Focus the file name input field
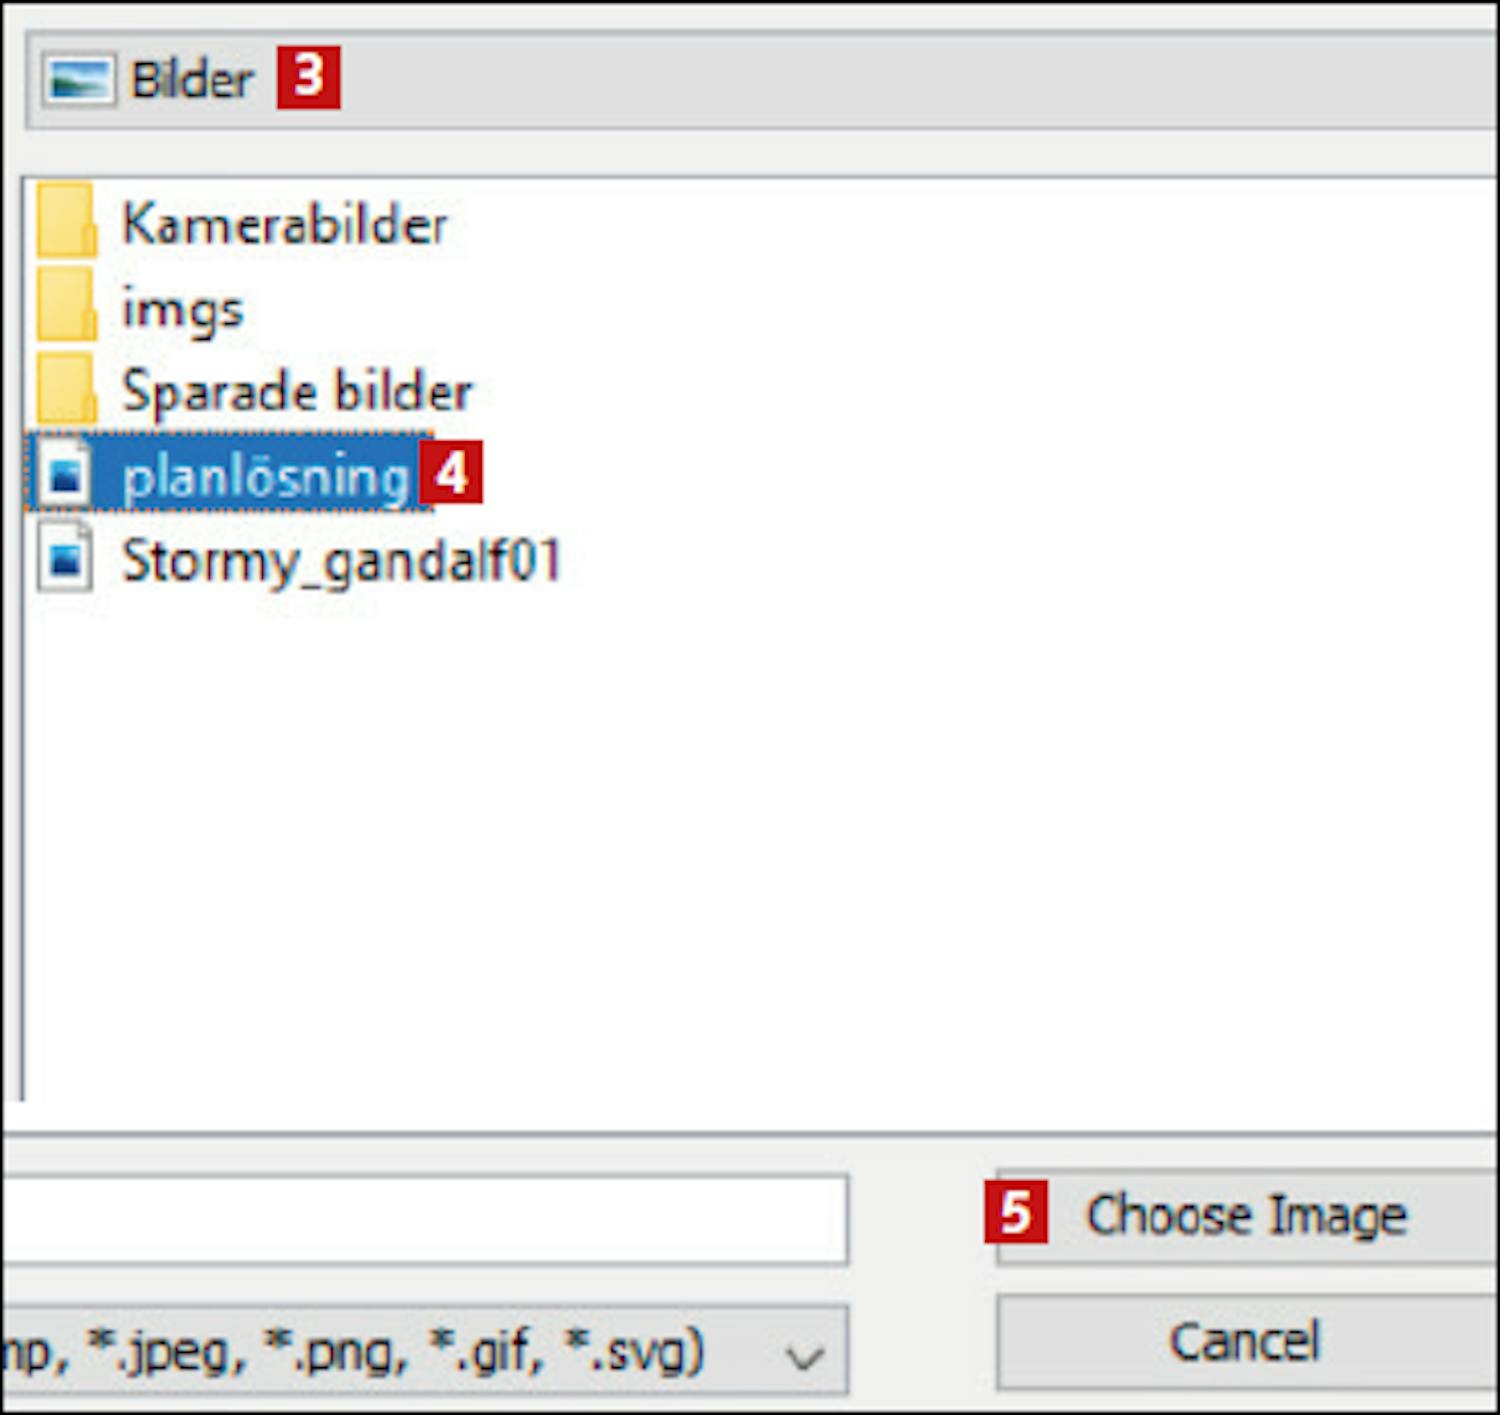This screenshot has width=1500, height=1415. pyautogui.click(x=420, y=1220)
